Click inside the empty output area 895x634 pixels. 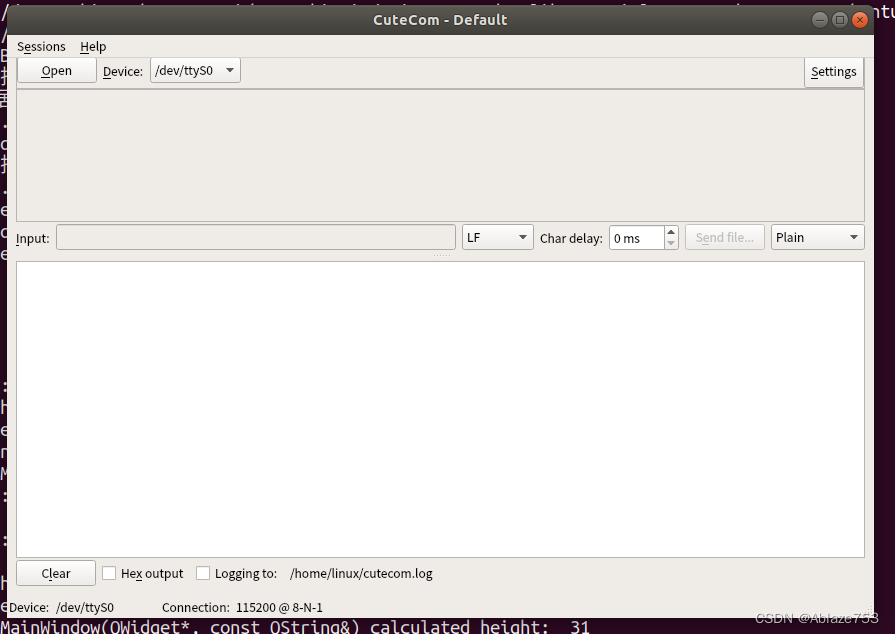click(x=440, y=408)
